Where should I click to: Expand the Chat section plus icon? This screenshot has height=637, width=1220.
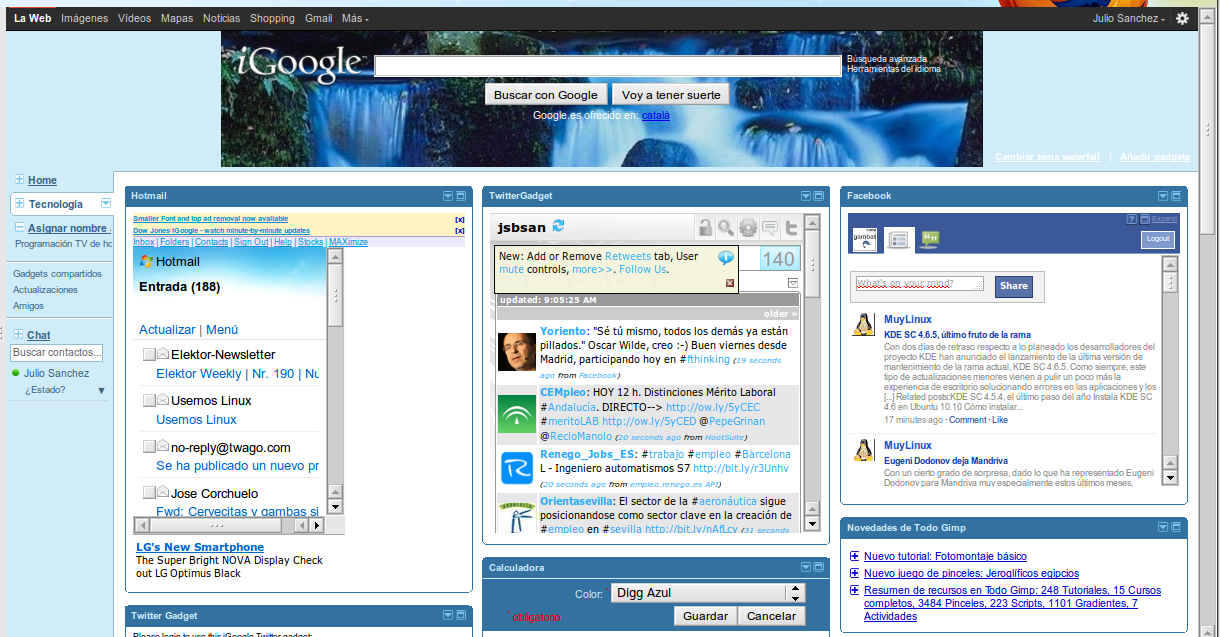pyautogui.click(x=18, y=335)
